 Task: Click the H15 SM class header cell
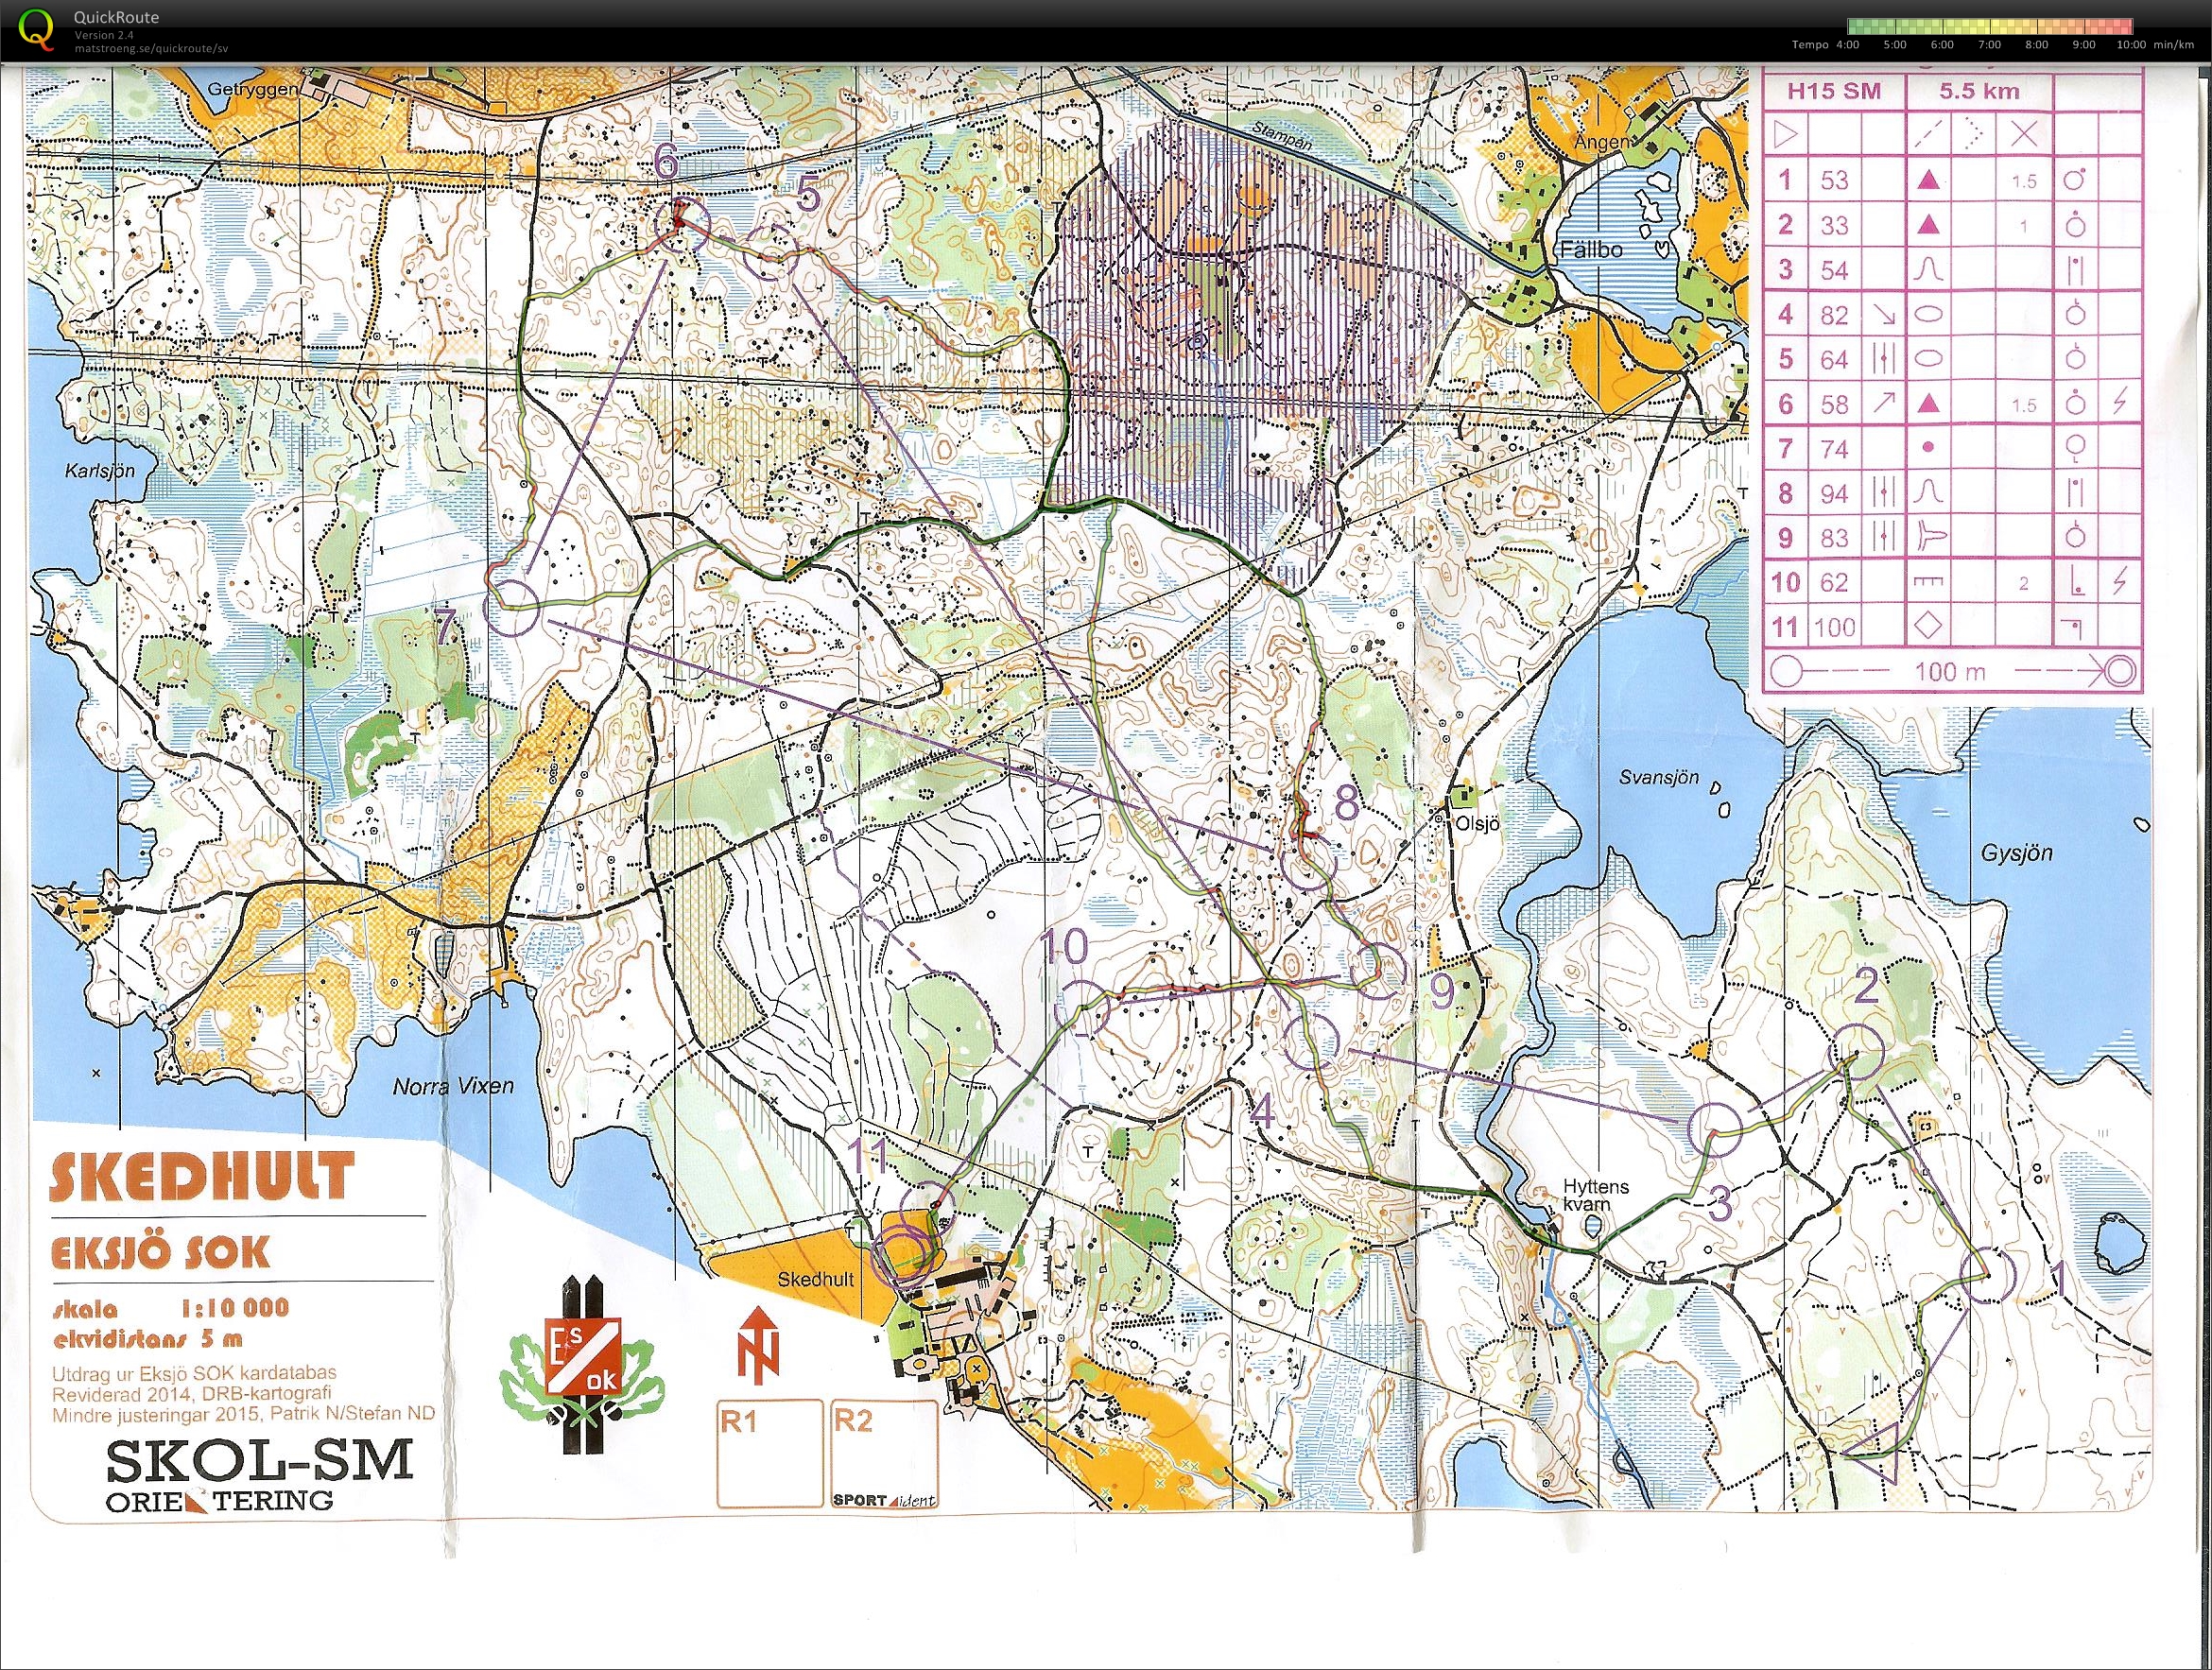coord(1834,91)
